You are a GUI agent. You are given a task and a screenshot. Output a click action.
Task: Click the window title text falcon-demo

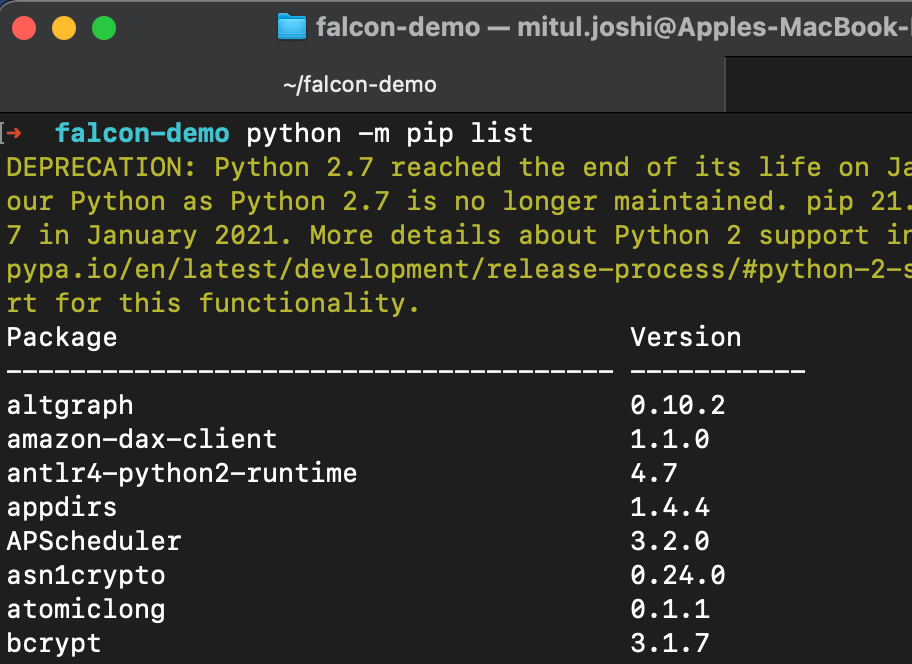pyautogui.click(x=398, y=27)
